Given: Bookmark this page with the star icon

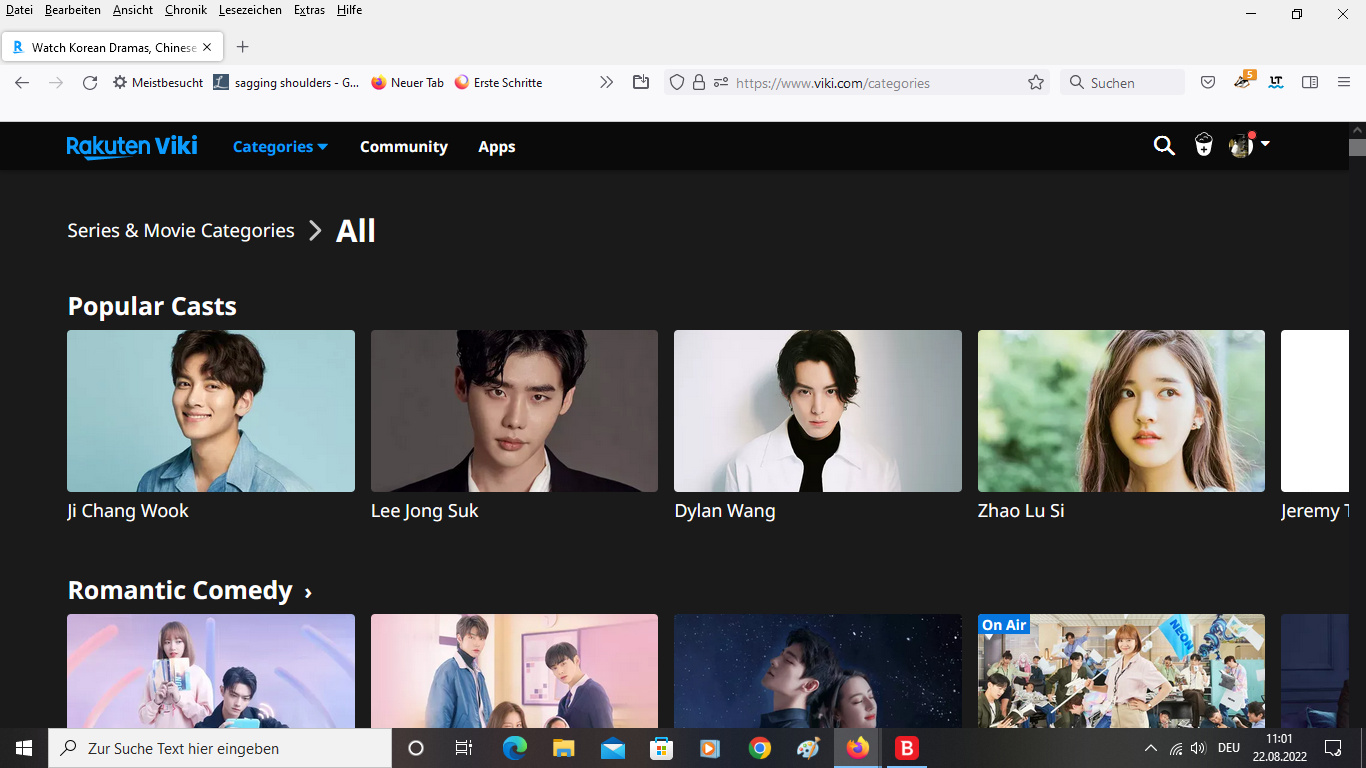Looking at the screenshot, I should coord(1036,83).
